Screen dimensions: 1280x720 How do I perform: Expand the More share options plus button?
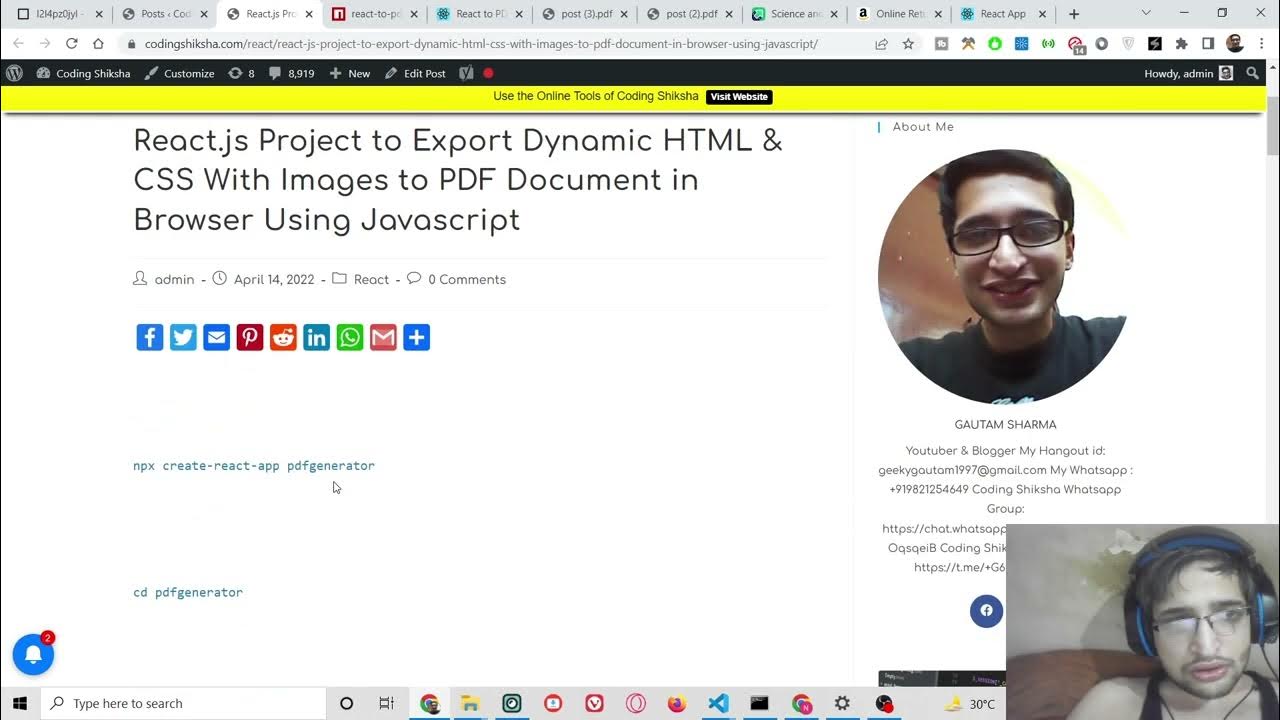[416, 337]
